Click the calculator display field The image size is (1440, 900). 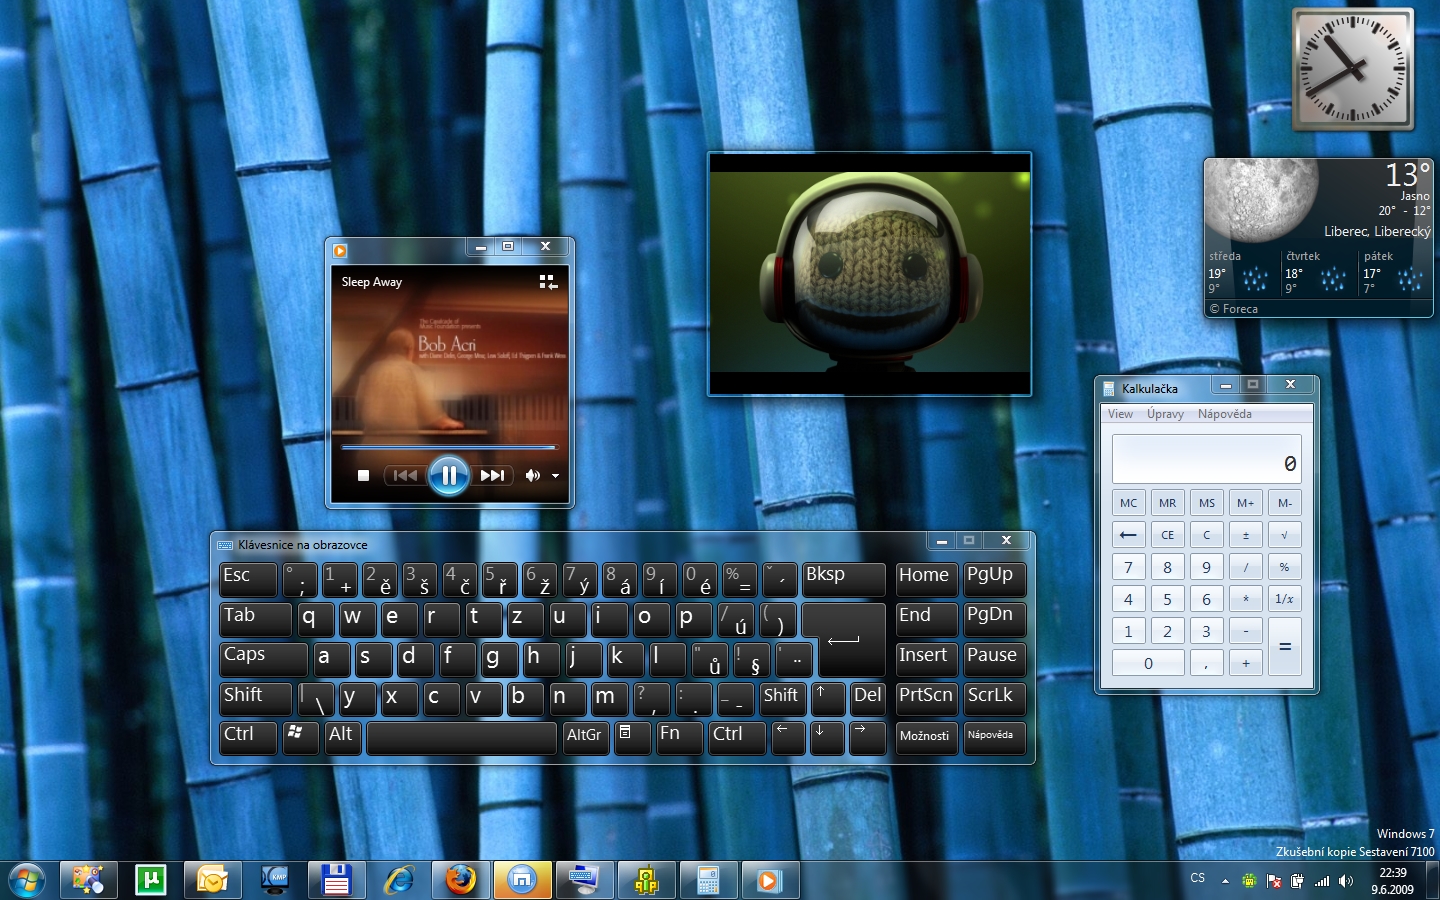1207,460
